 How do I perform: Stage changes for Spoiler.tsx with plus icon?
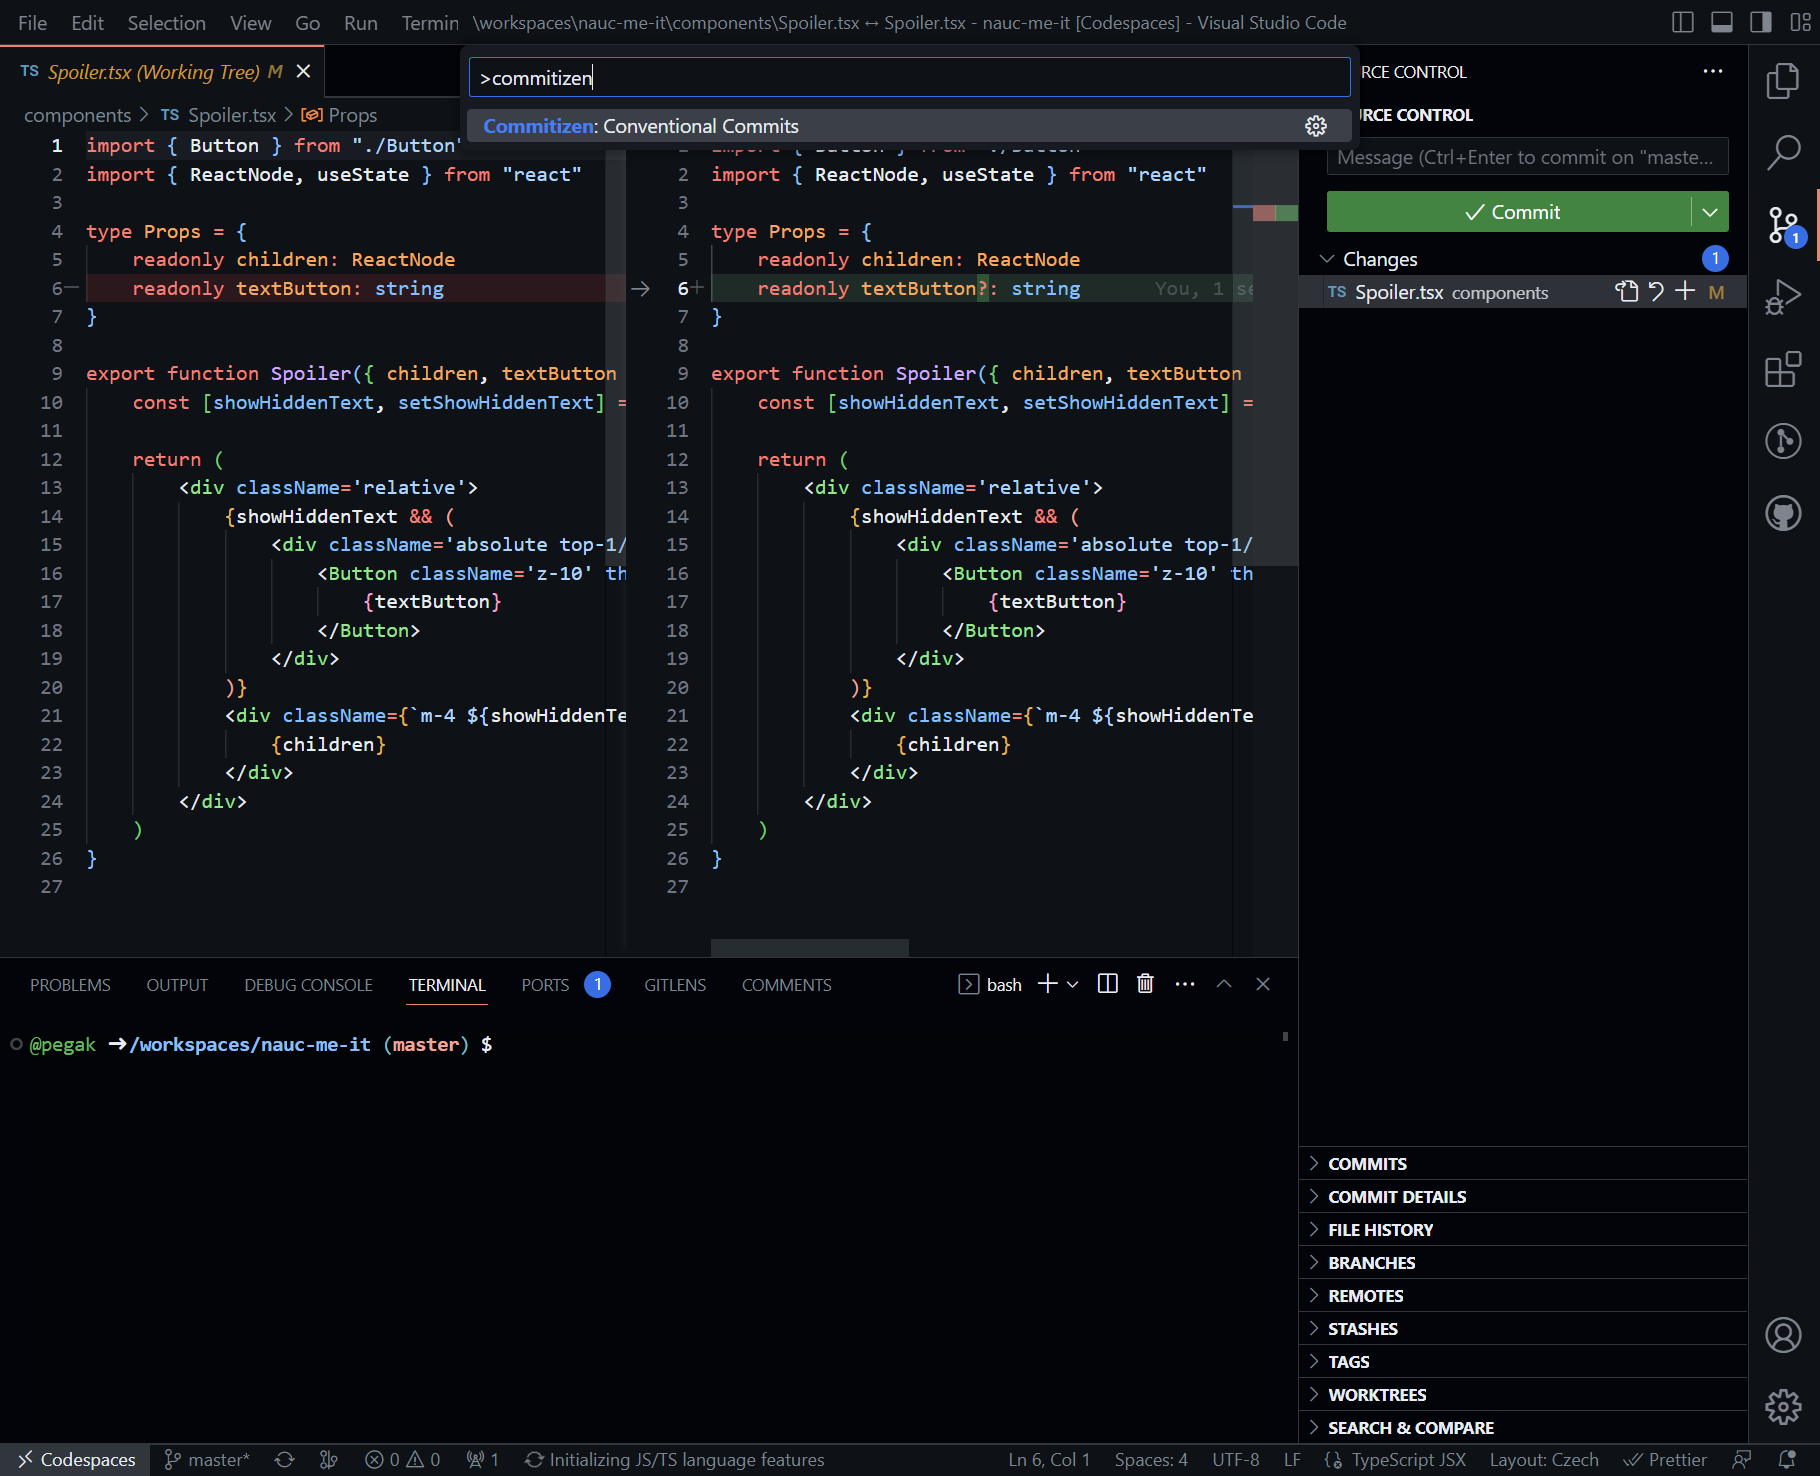click(x=1685, y=292)
